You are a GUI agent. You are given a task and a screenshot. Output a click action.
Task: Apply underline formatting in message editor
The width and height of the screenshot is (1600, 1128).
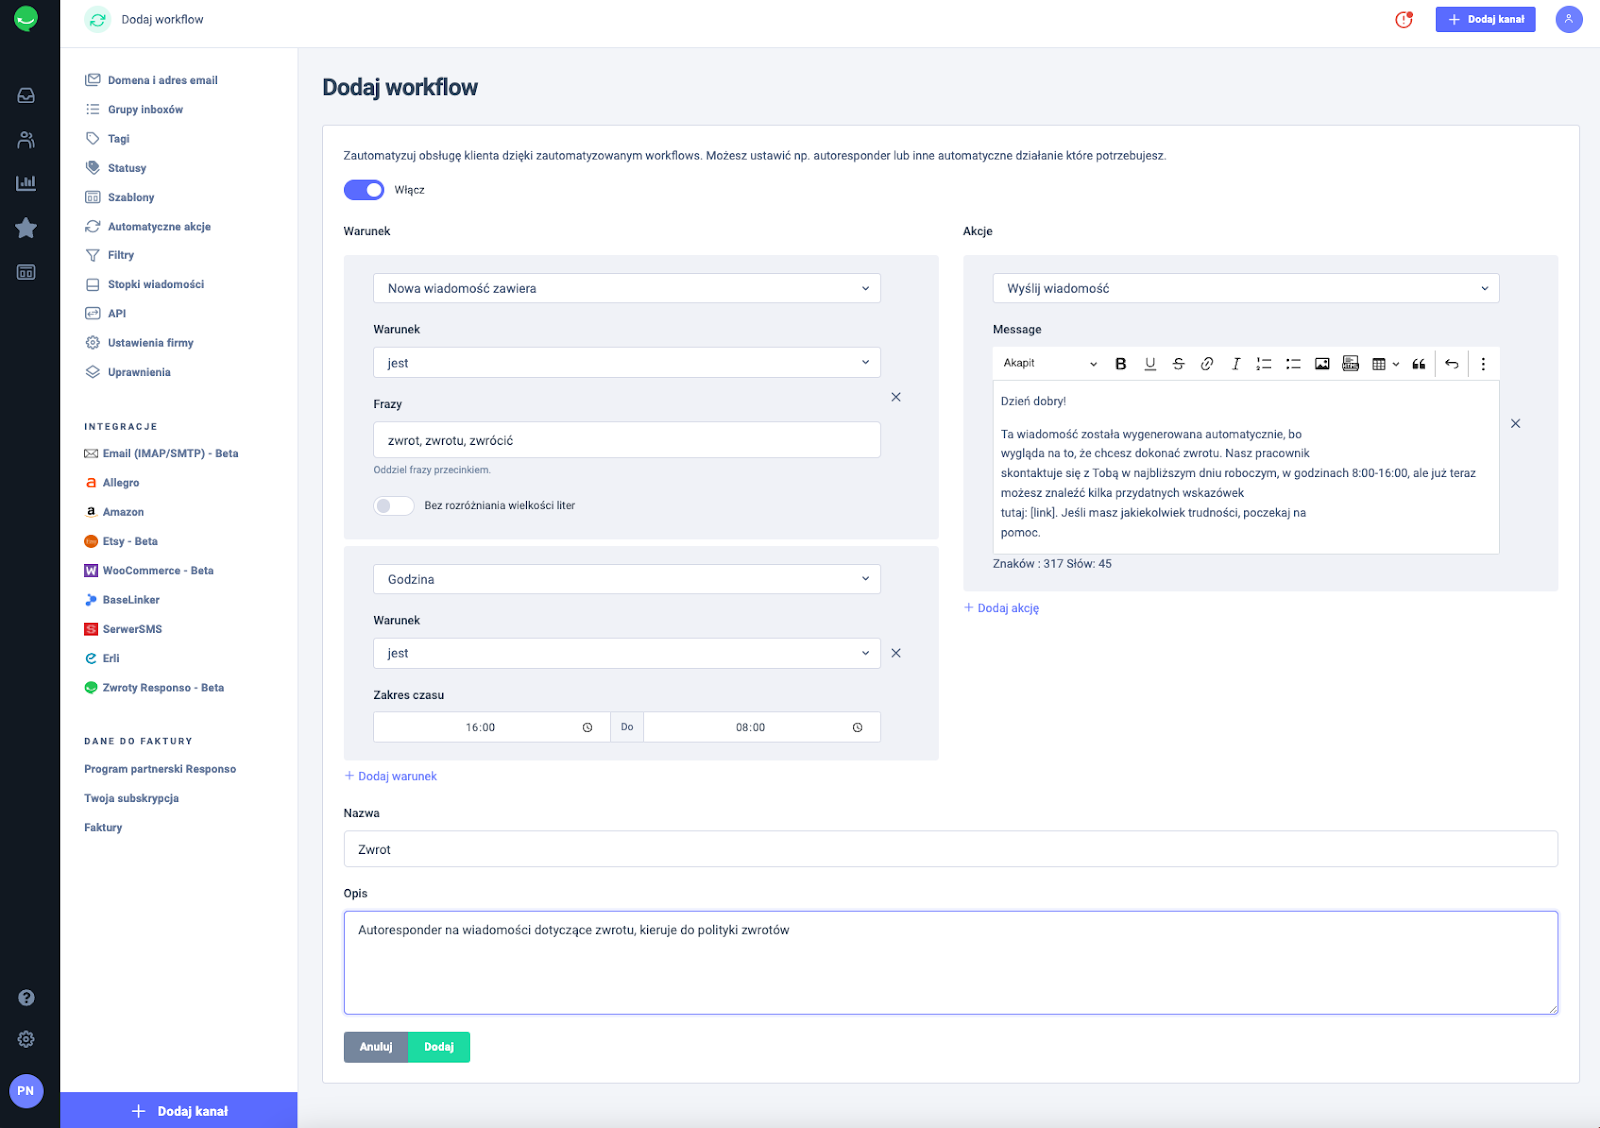[1150, 364]
